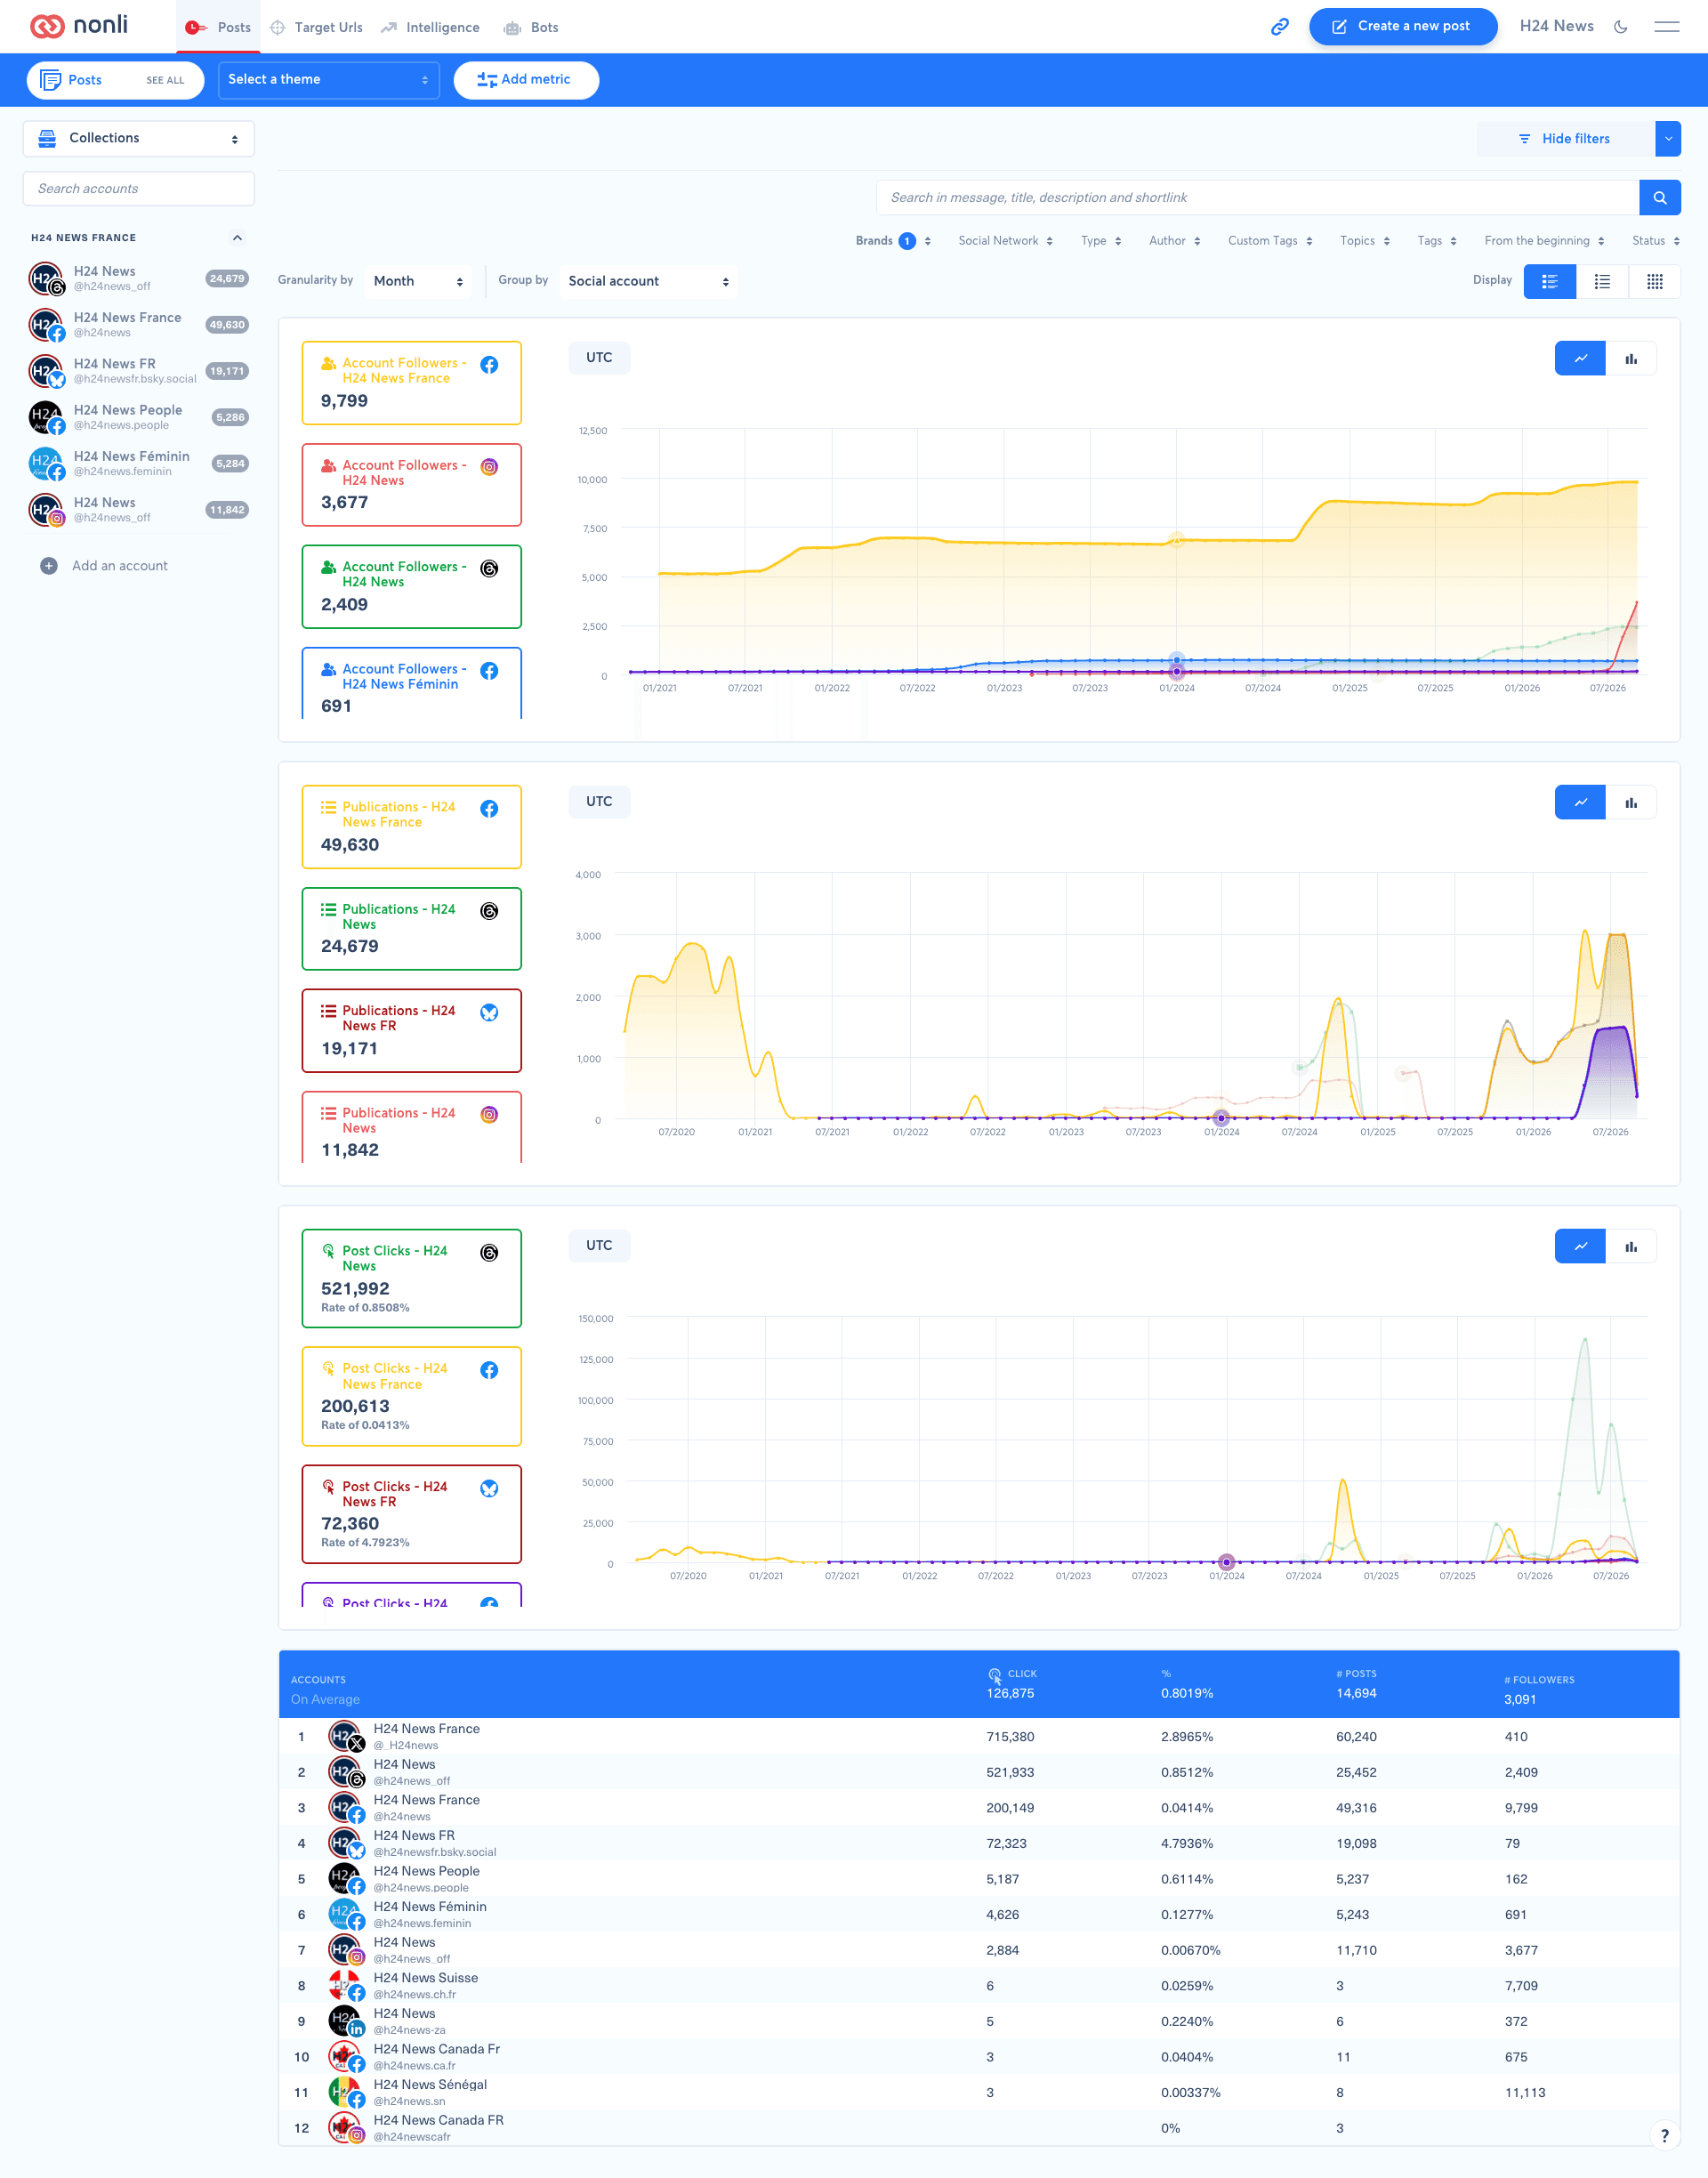The height and width of the screenshot is (2178, 1708).
Task: Click Hide filters button
Action: click(x=1566, y=139)
